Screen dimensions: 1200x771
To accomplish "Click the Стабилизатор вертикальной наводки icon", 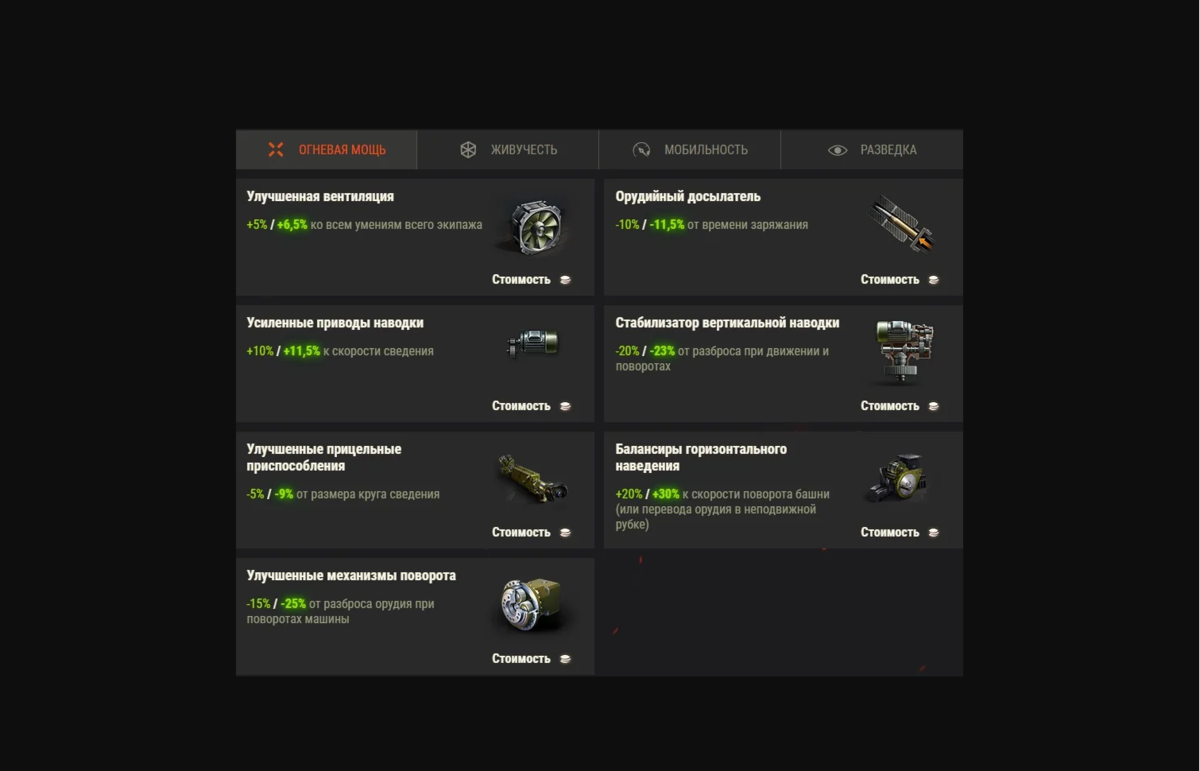I will [903, 351].
